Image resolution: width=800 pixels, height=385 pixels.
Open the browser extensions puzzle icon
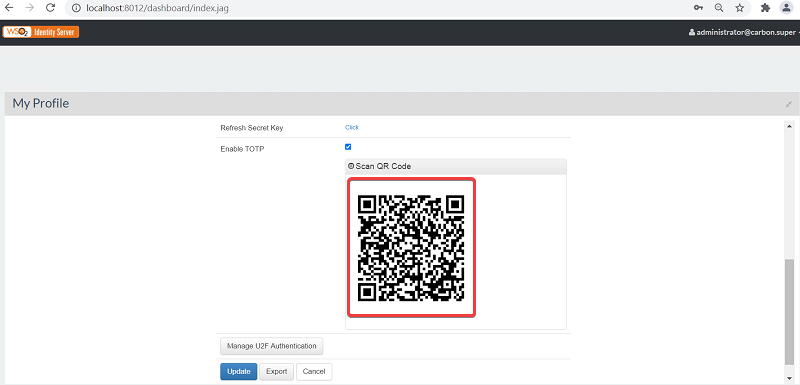pyautogui.click(x=765, y=8)
